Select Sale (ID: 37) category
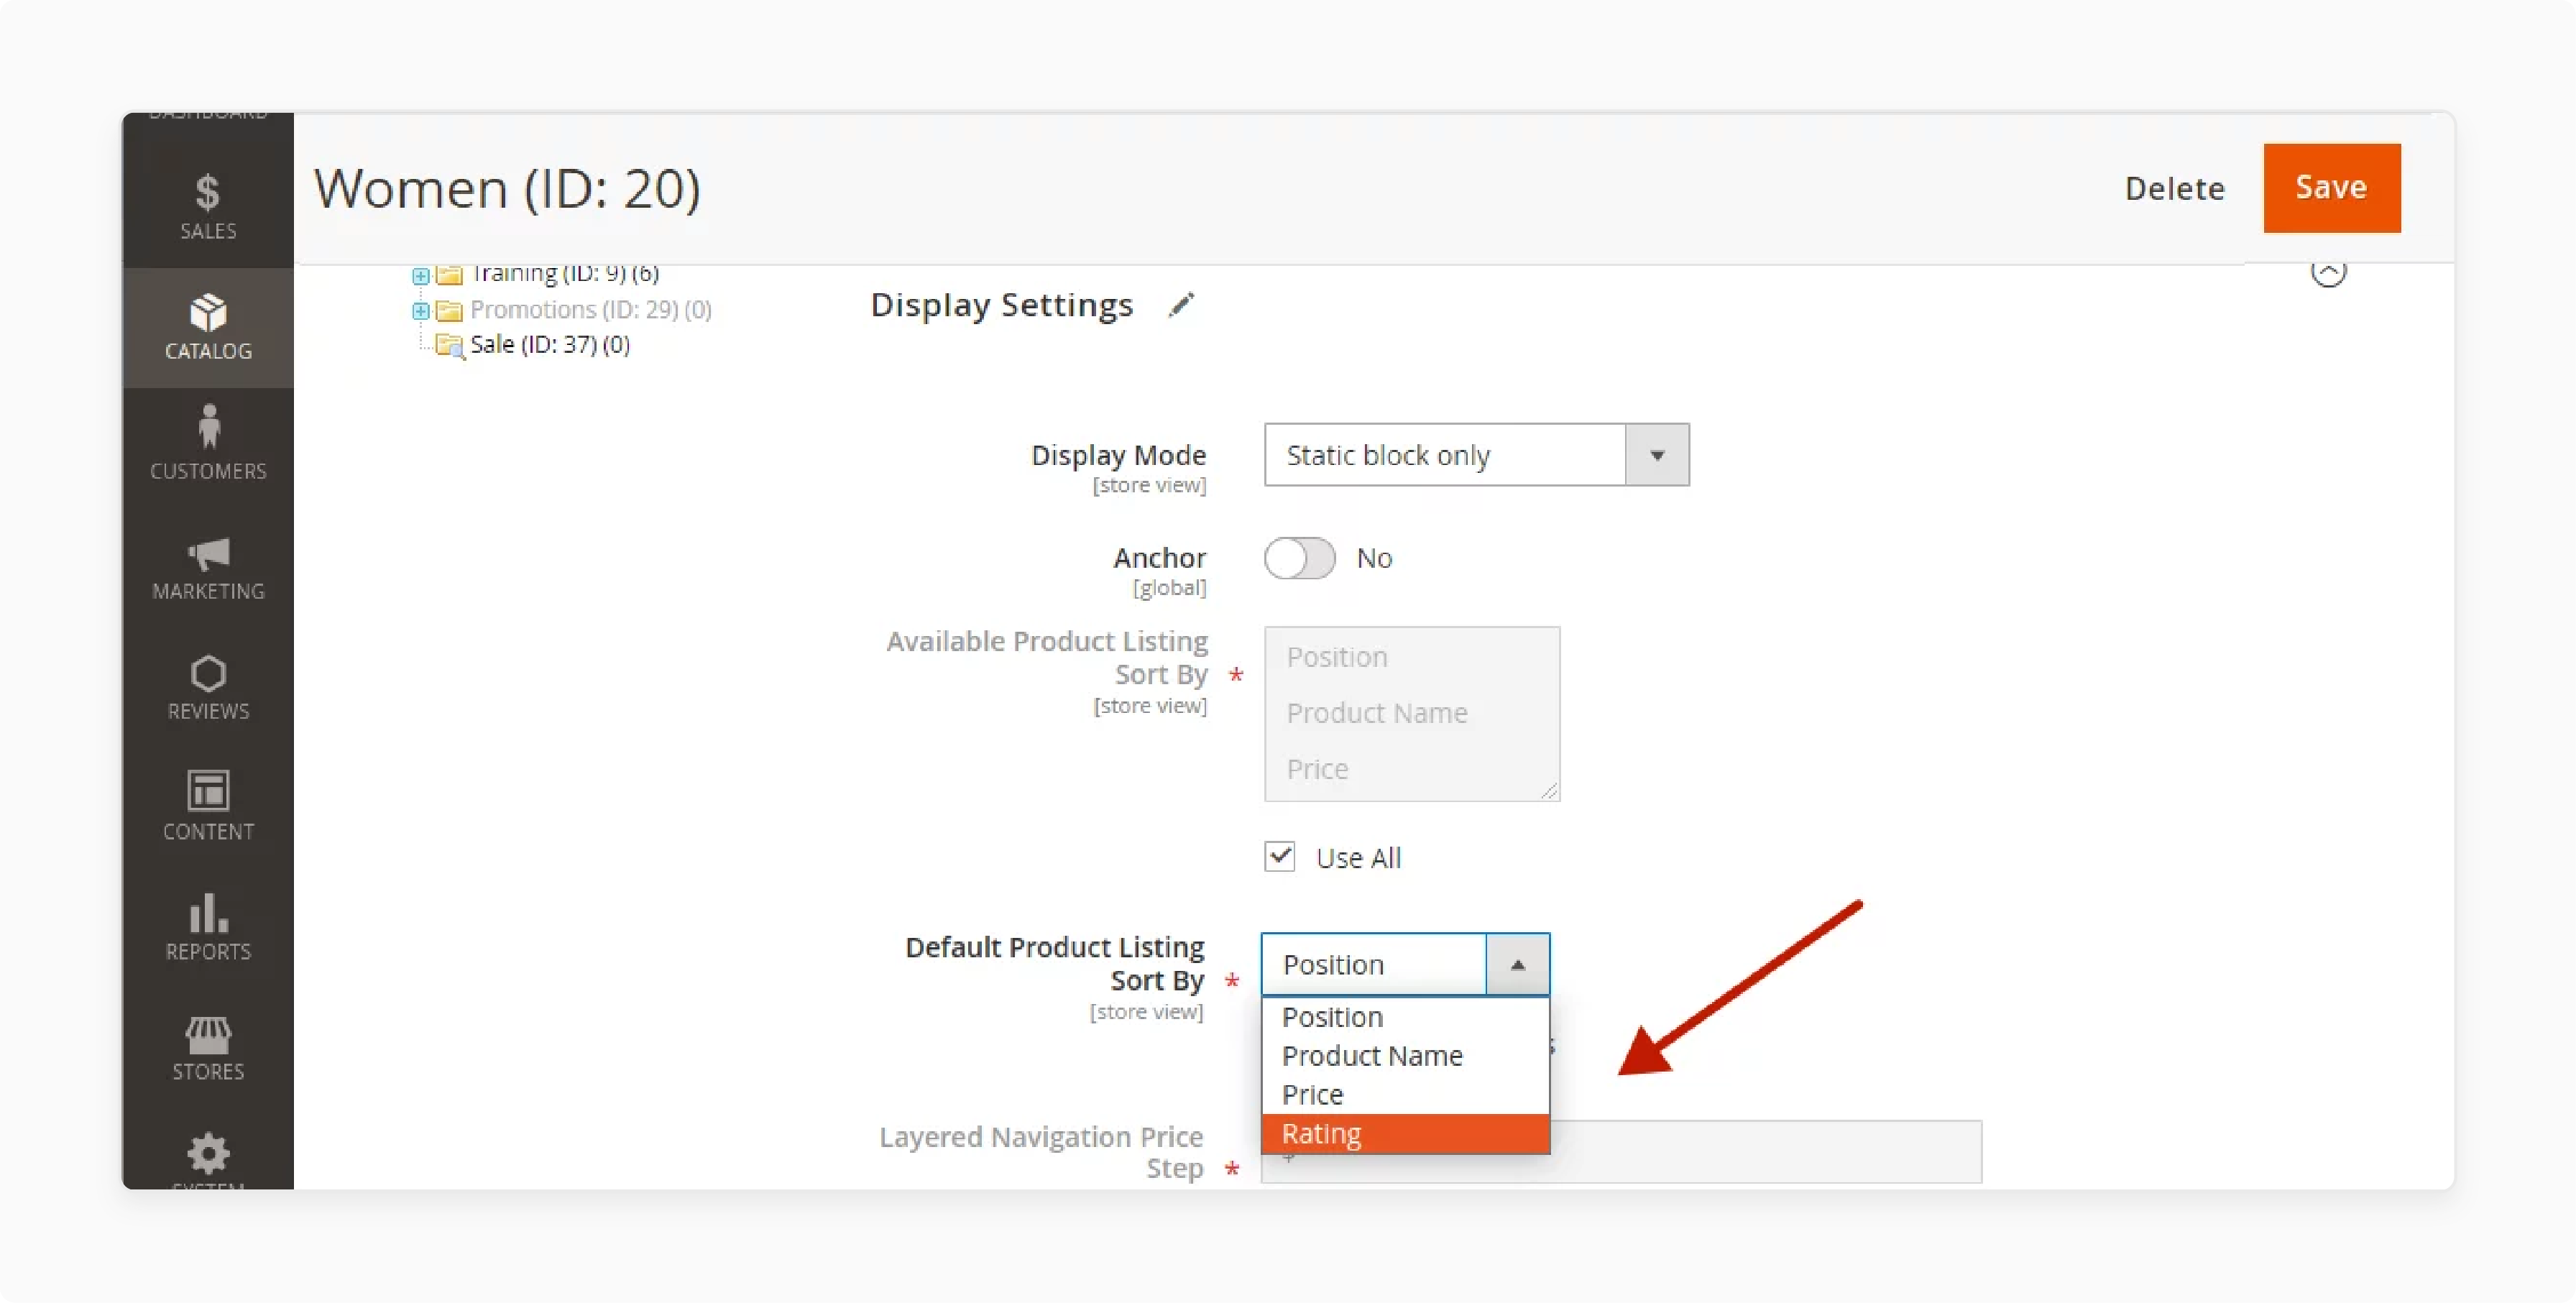Image resolution: width=2576 pixels, height=1303 pixels. 550,344
